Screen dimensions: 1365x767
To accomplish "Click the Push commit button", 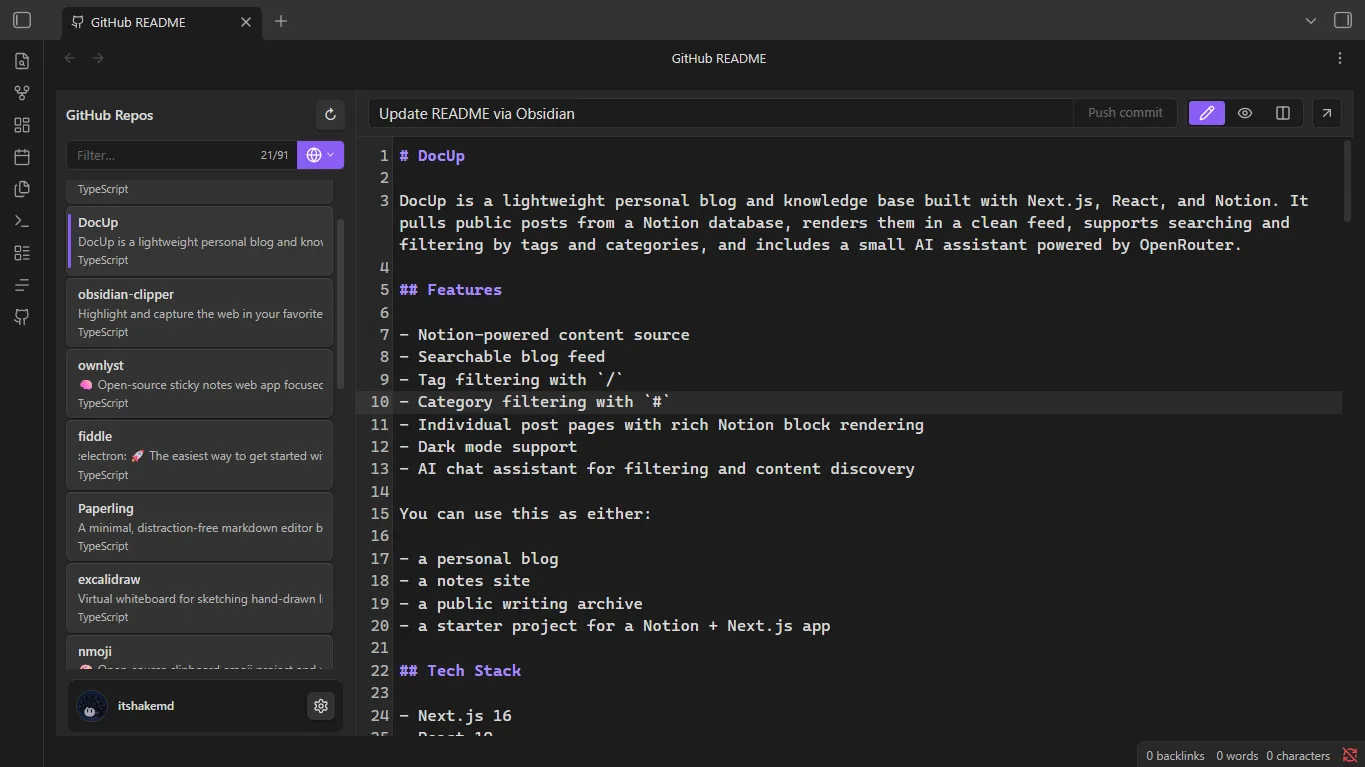I will coord(1125,113).
